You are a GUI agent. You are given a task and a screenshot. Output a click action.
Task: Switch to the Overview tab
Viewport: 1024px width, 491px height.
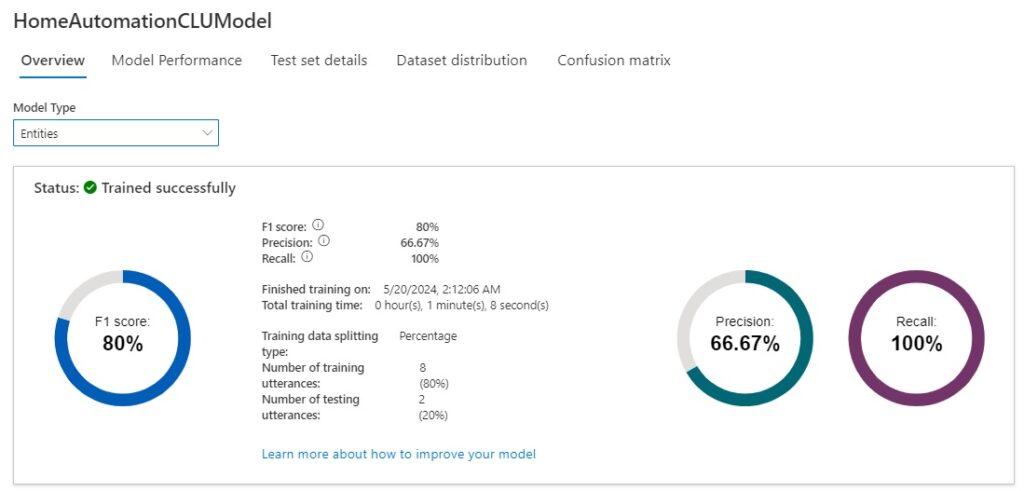click(x=53, y=60)
